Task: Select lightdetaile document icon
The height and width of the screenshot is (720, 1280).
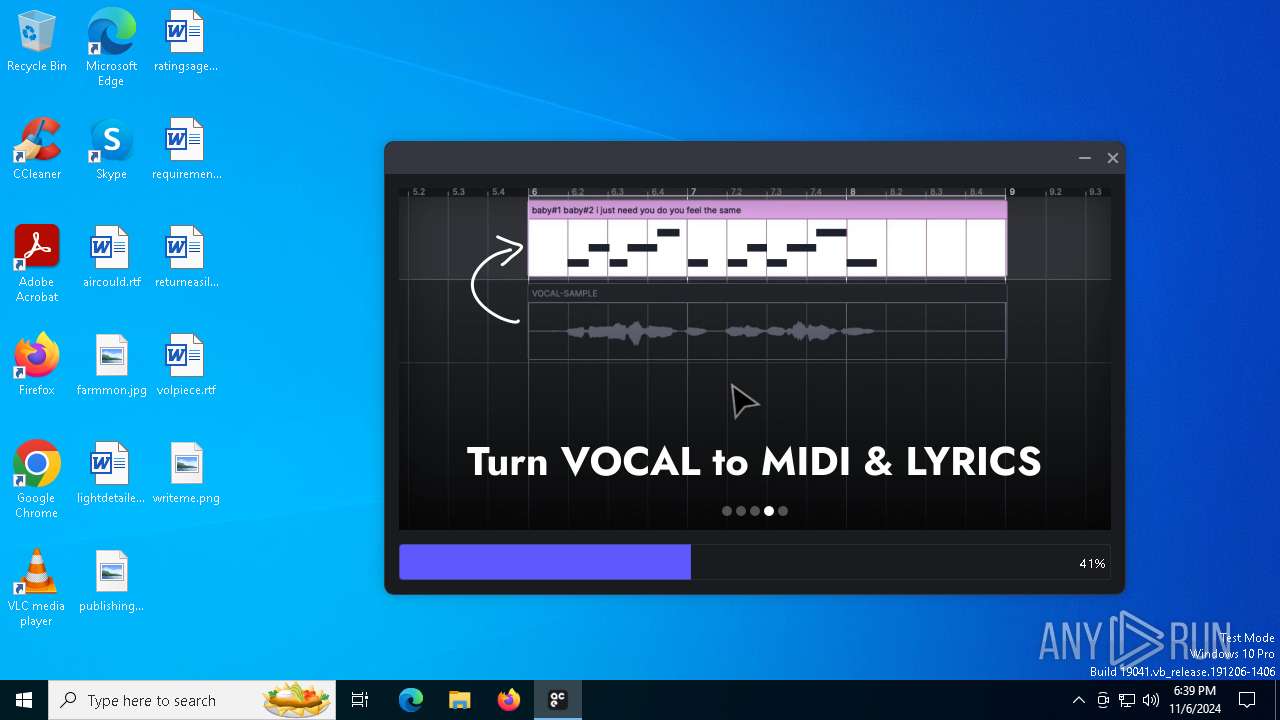Action: (x=111, y=474)
